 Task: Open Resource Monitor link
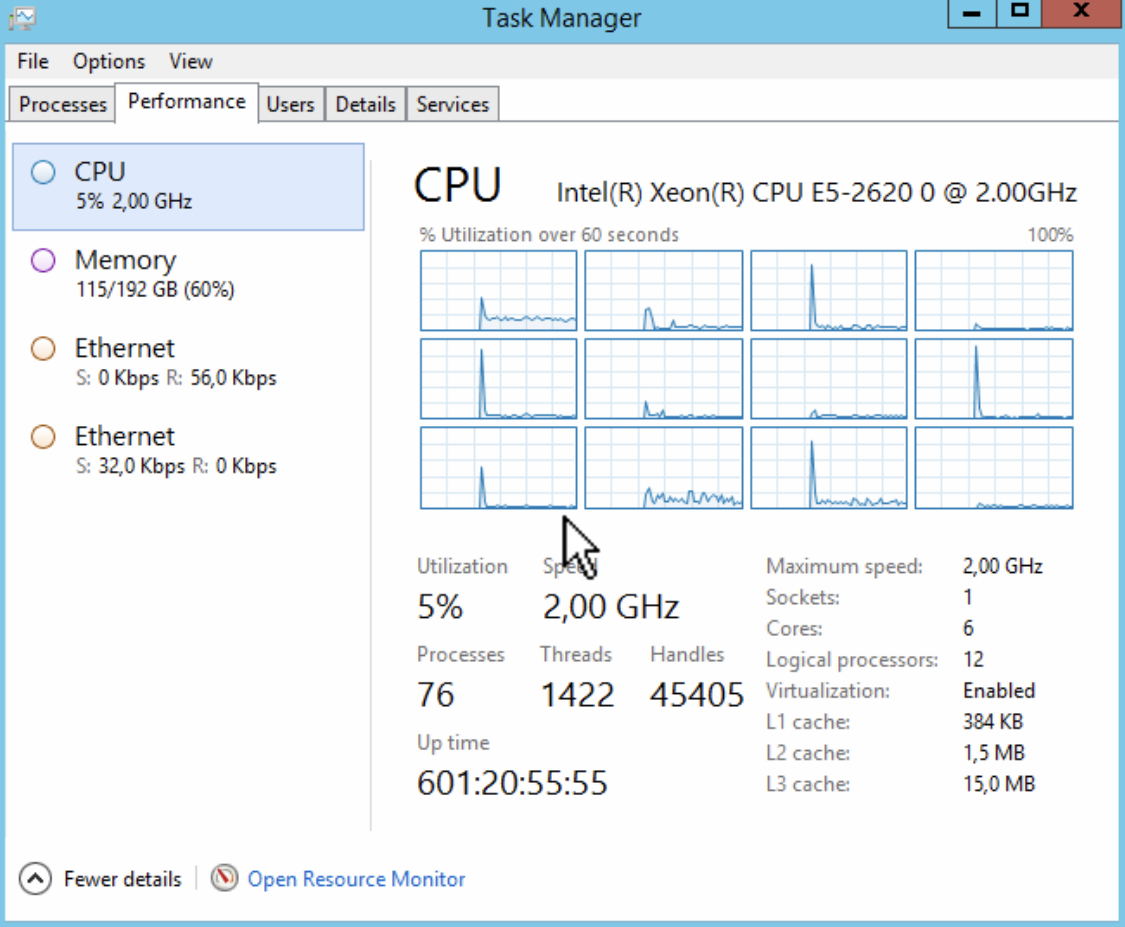[x=356, y=879]
